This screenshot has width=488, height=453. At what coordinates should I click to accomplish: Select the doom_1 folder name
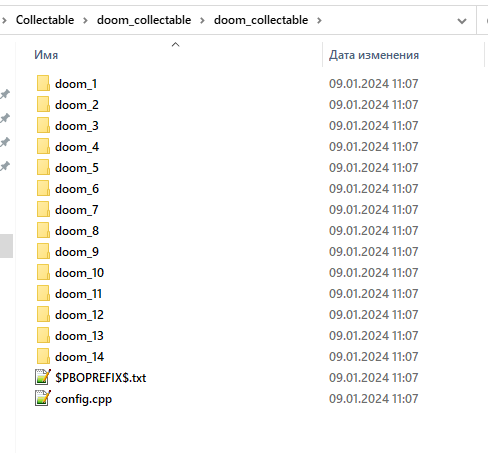pyautogui.click(x=76, y=84)
